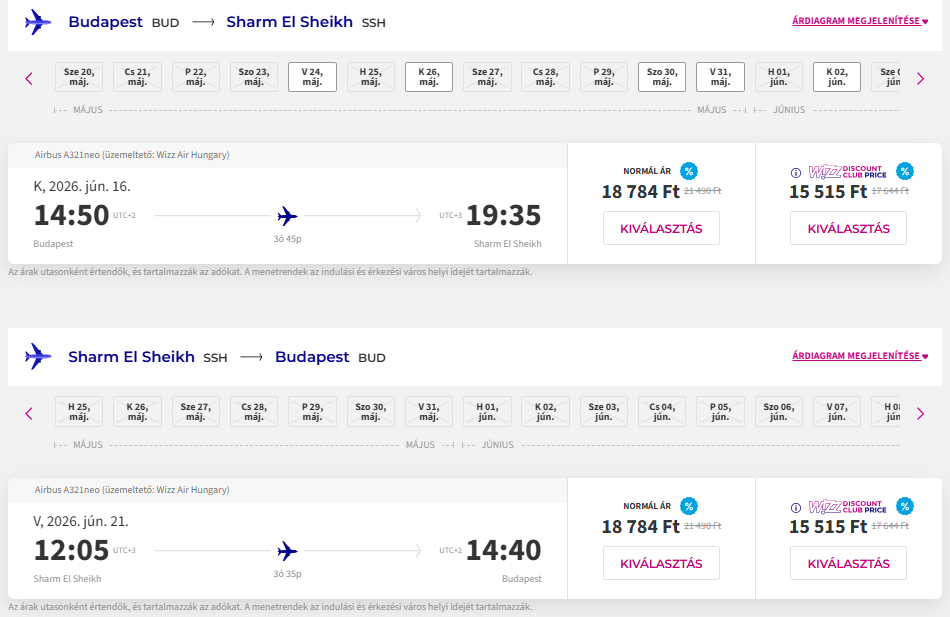
Task: Click the info icon beside return Wizz Discount Club
Action: click(x=796, y=507)
